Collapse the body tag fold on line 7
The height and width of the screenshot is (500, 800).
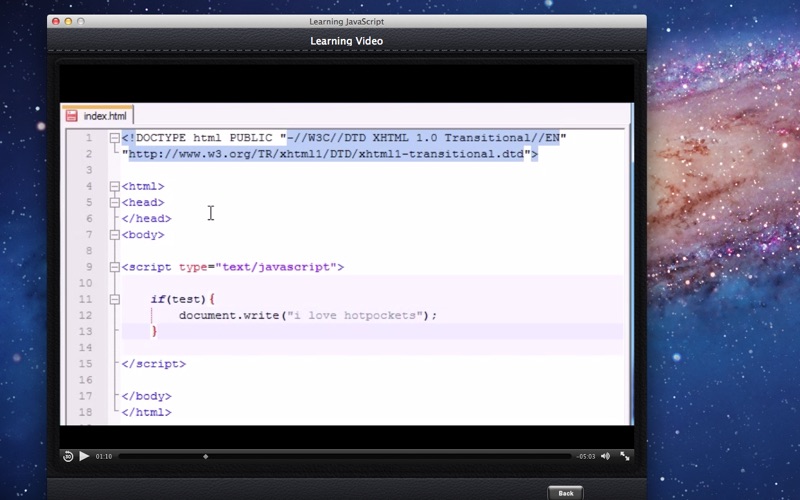point(115,235)
